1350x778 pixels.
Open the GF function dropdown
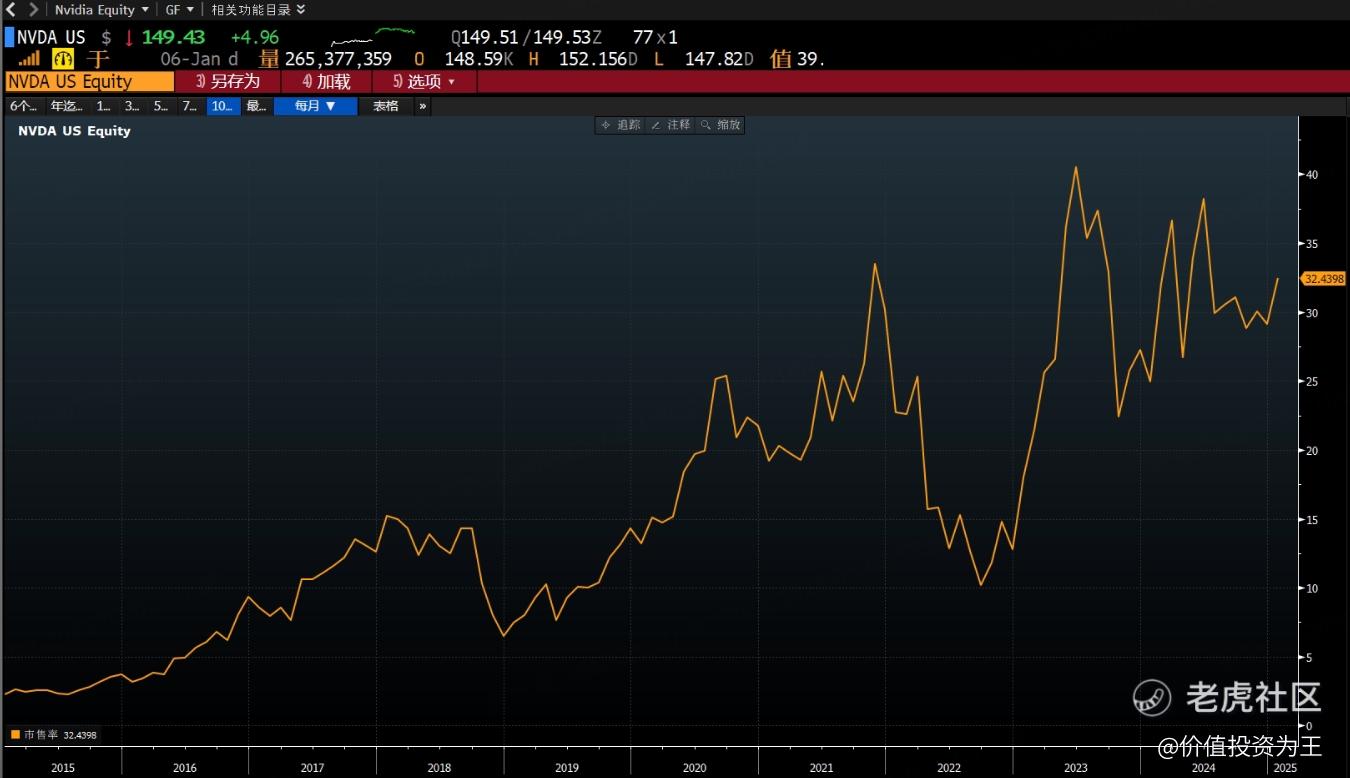coord(180,9)
